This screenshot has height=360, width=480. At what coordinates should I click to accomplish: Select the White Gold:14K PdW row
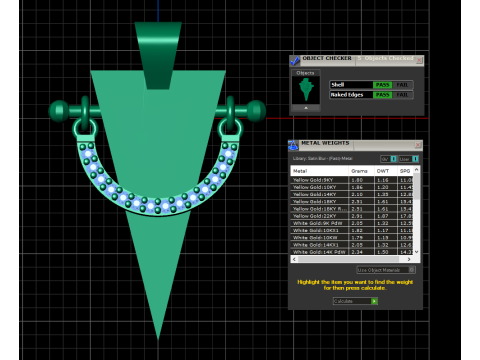(x=352, y=252)
